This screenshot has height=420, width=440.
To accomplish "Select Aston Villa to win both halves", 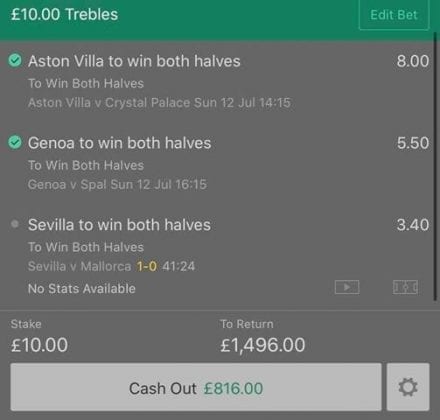I will [134, 61].
